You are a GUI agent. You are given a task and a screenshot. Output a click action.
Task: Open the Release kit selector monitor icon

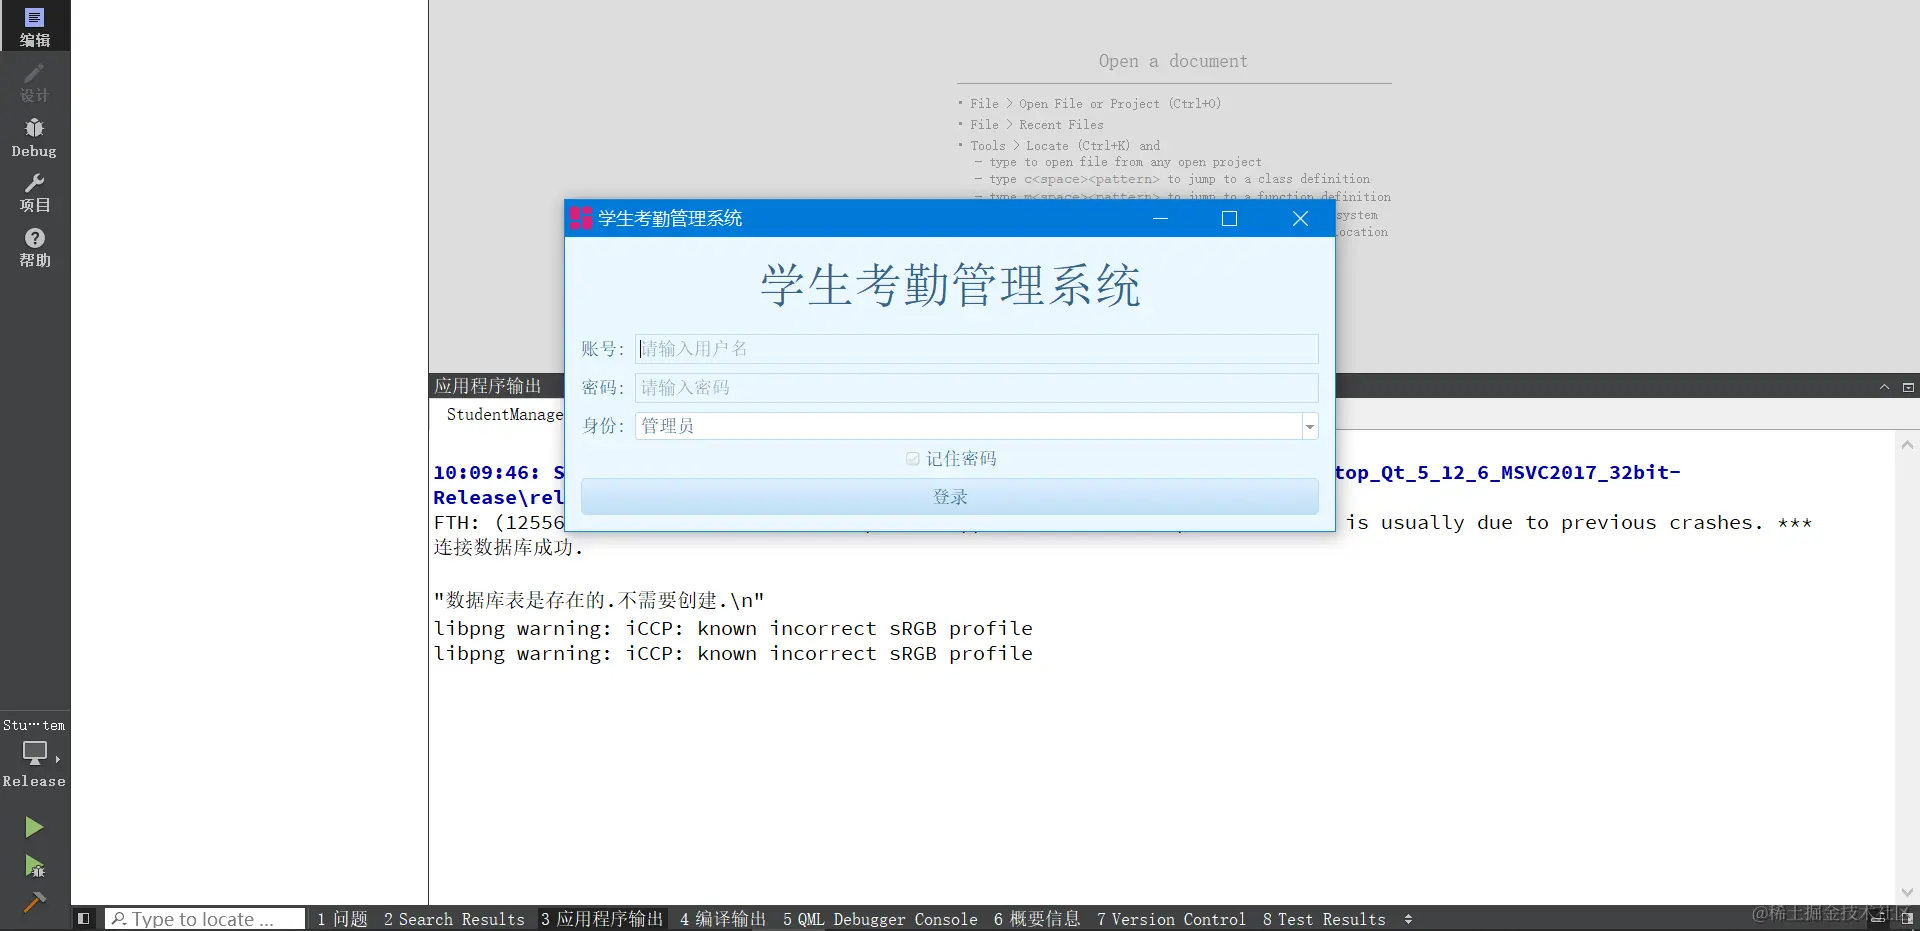[35, 752]
